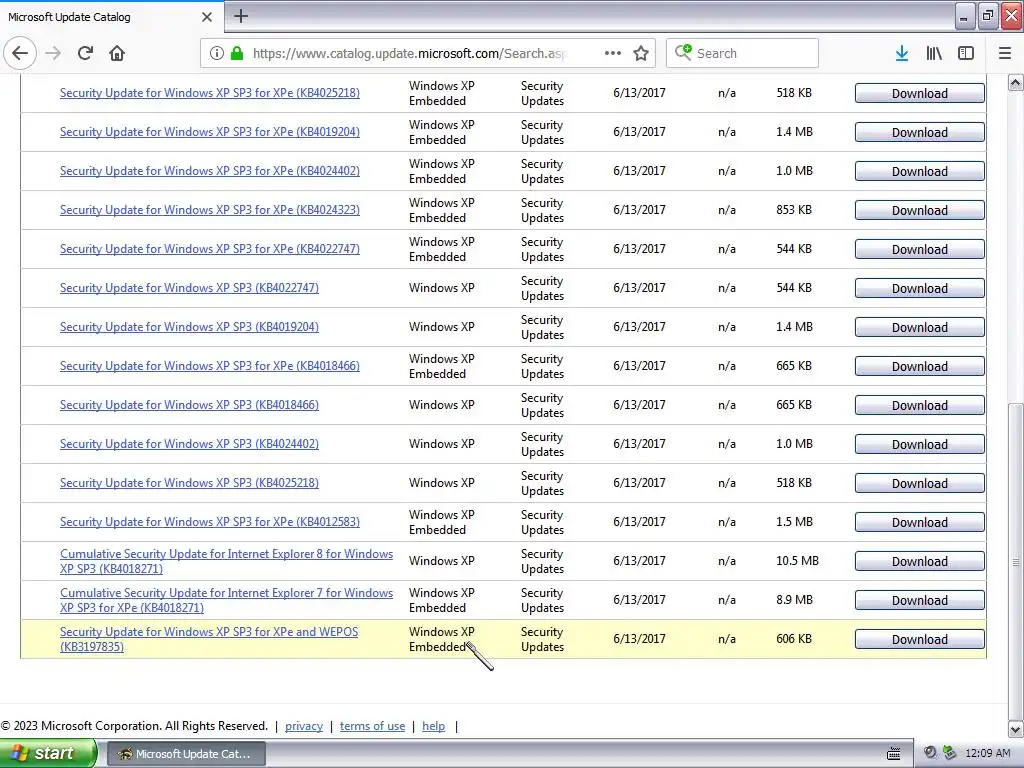This screenshot has width=1024, height=768.
Task: Open the terms of use link
Action: (x=372, y=726)
